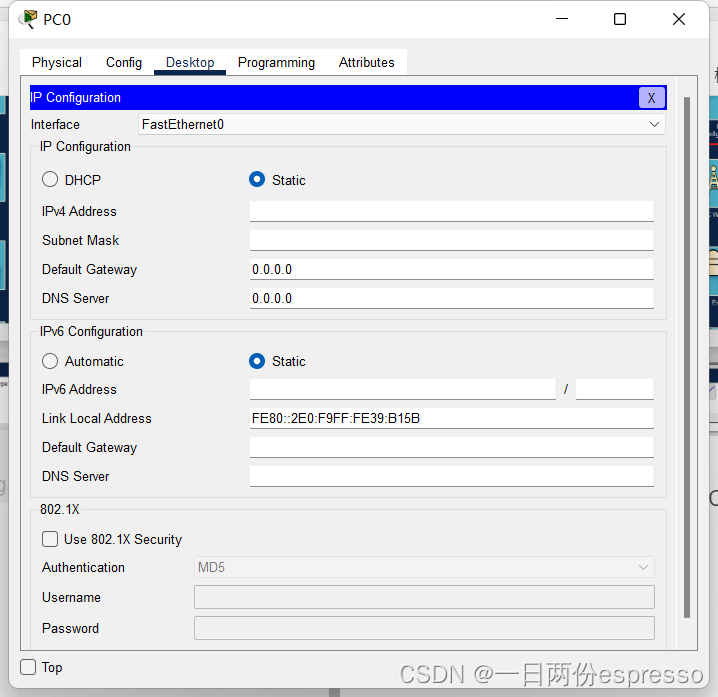The height and width of the screenshot is (697, 718).
Task: Select the Desktop tab
Action: tap(190, 62)
